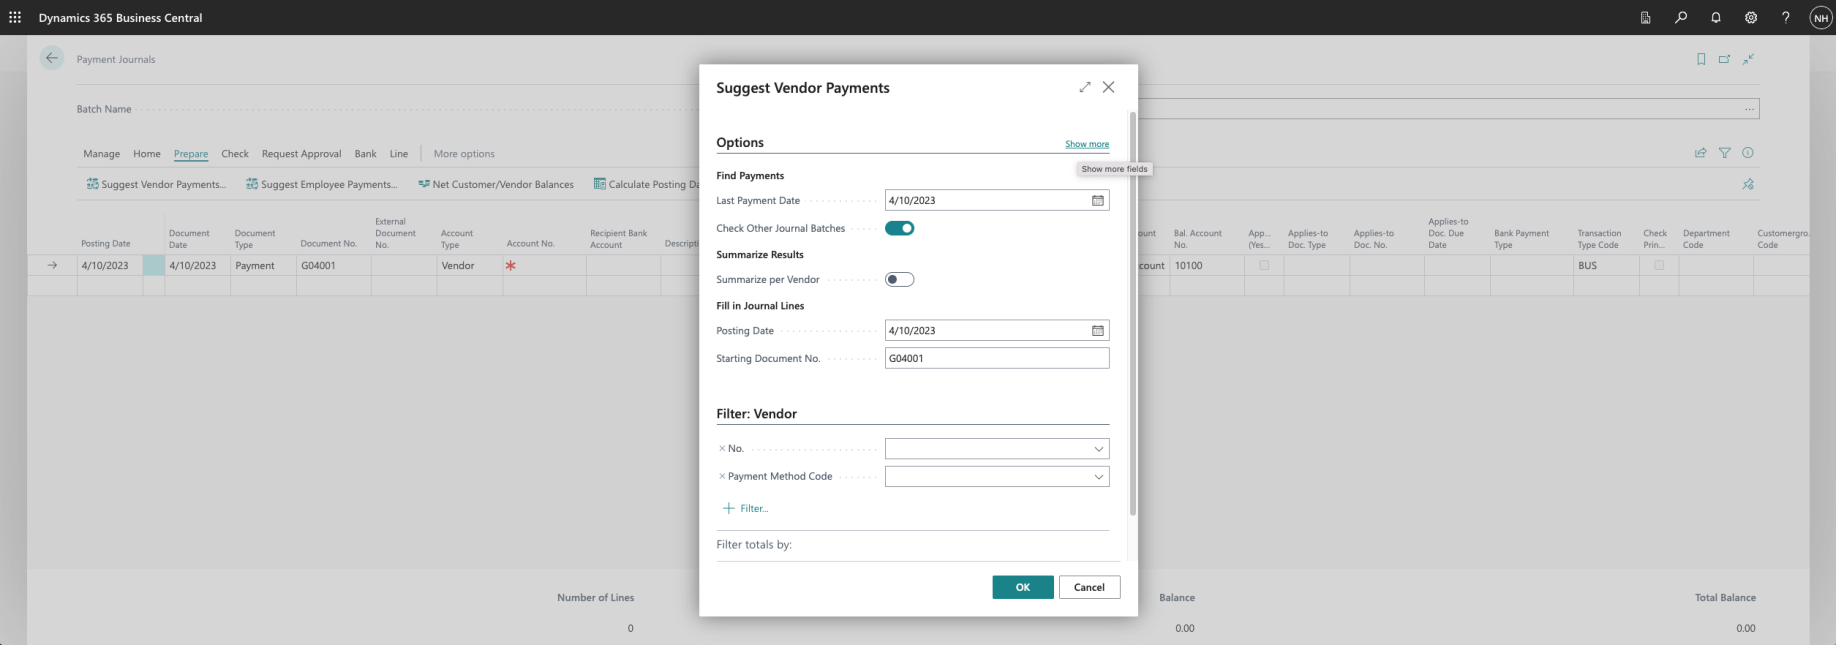Image resolution: width=1836 pixels, height=645 pixels.
Task: Open the Bank menu
Action: tap(366, 154)
